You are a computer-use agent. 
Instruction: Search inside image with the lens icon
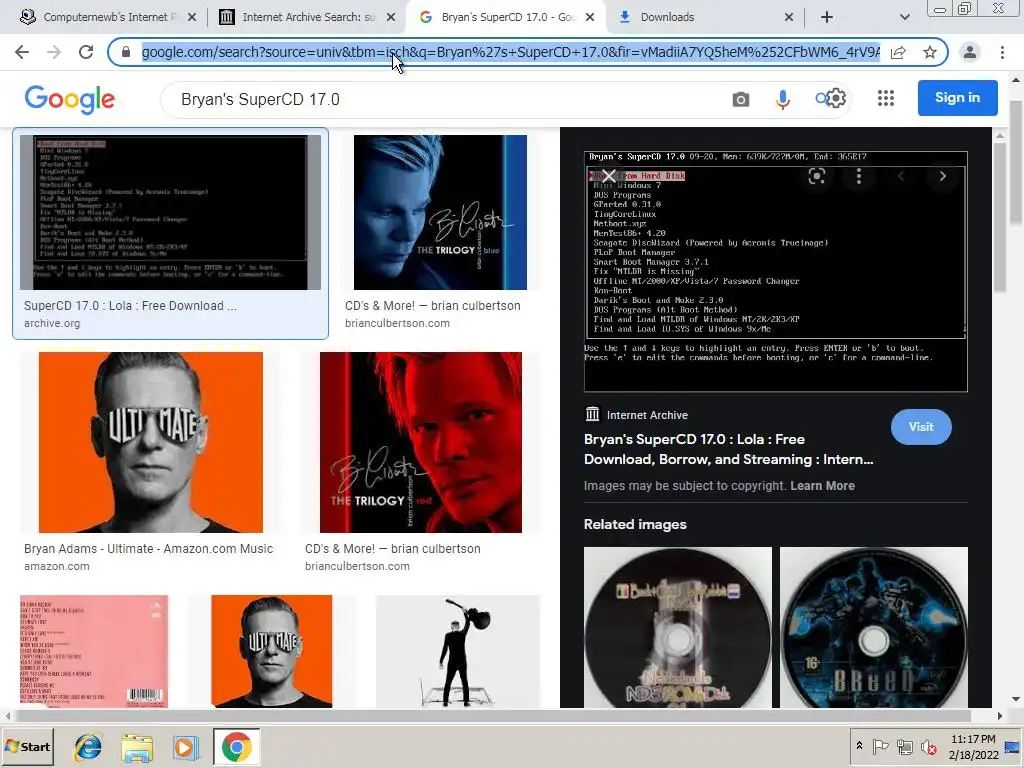[816, 176]
